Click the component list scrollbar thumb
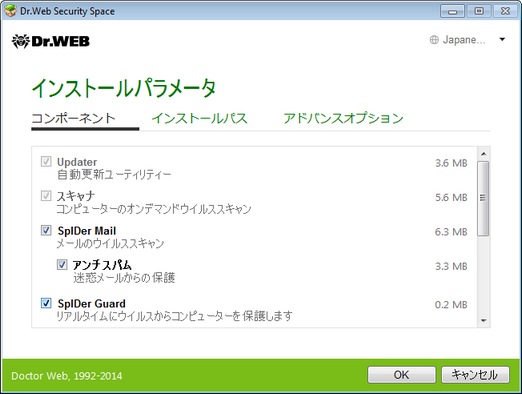This screenshot has width=522, height=394. coord(483,198)
